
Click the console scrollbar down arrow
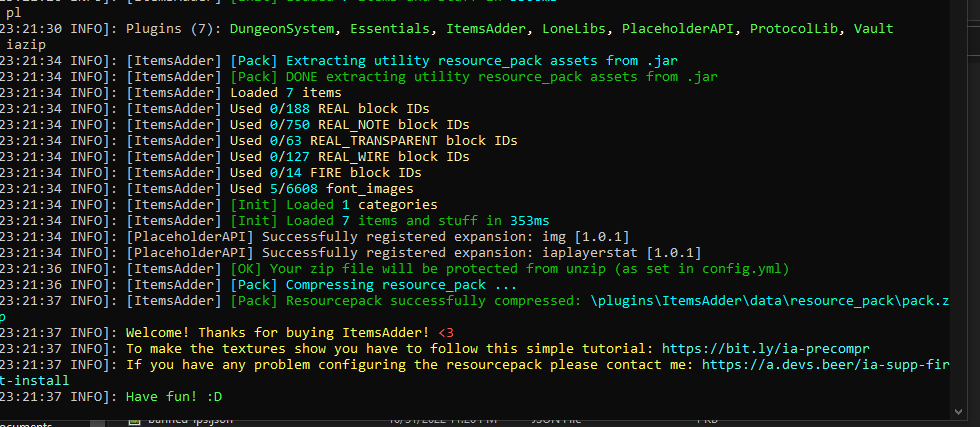tap(959, 411)
